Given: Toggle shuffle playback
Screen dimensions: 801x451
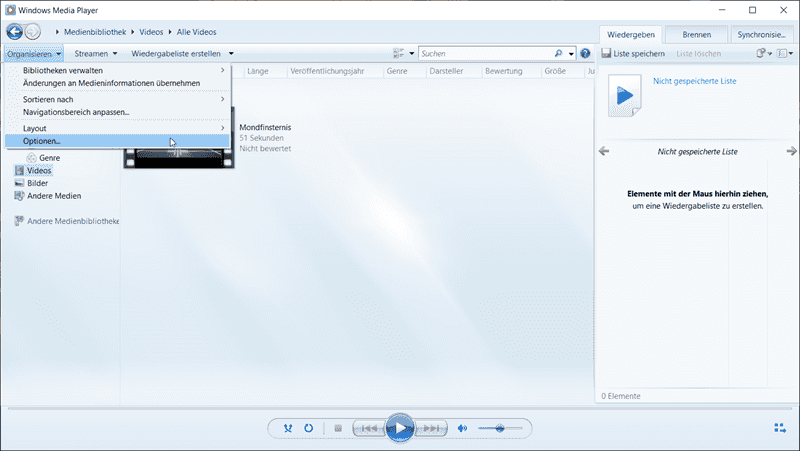Looking at the screenshot, I should [288, 428].
